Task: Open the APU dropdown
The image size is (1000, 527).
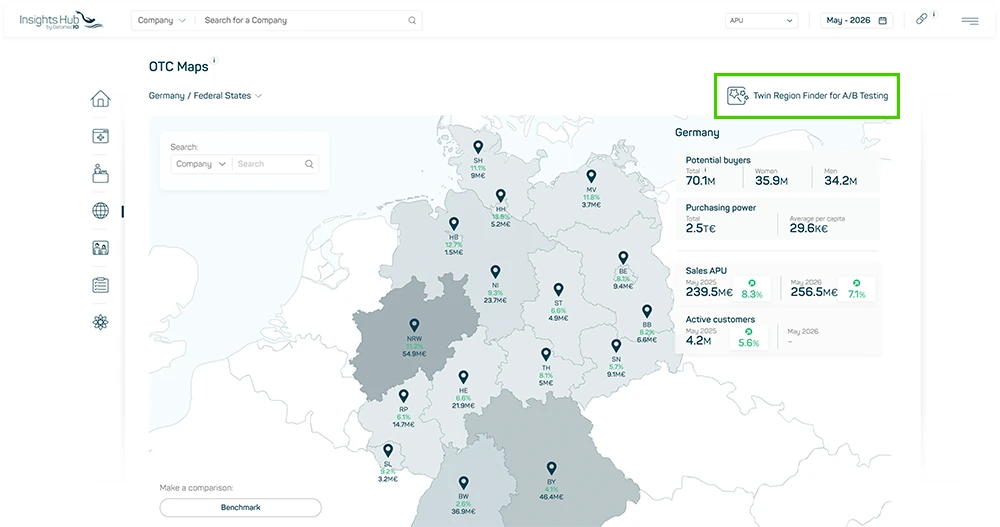Action: [761, 20]
